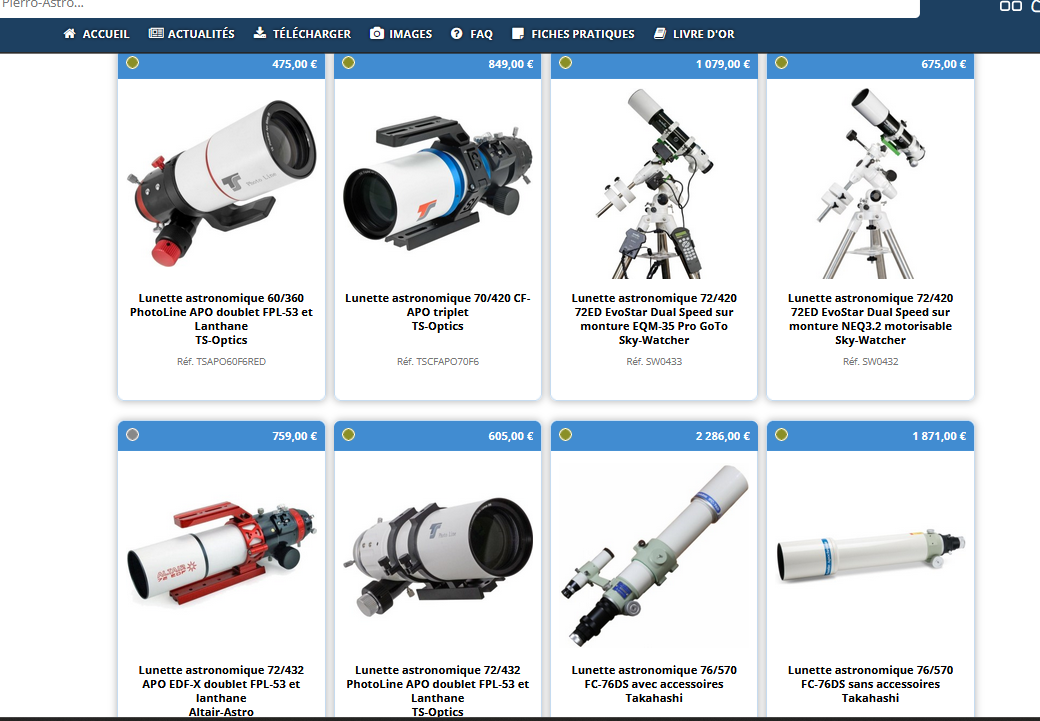Open the 72ED EvoStar monture EQM-35 Pro GoTo link

coord(654,319)
